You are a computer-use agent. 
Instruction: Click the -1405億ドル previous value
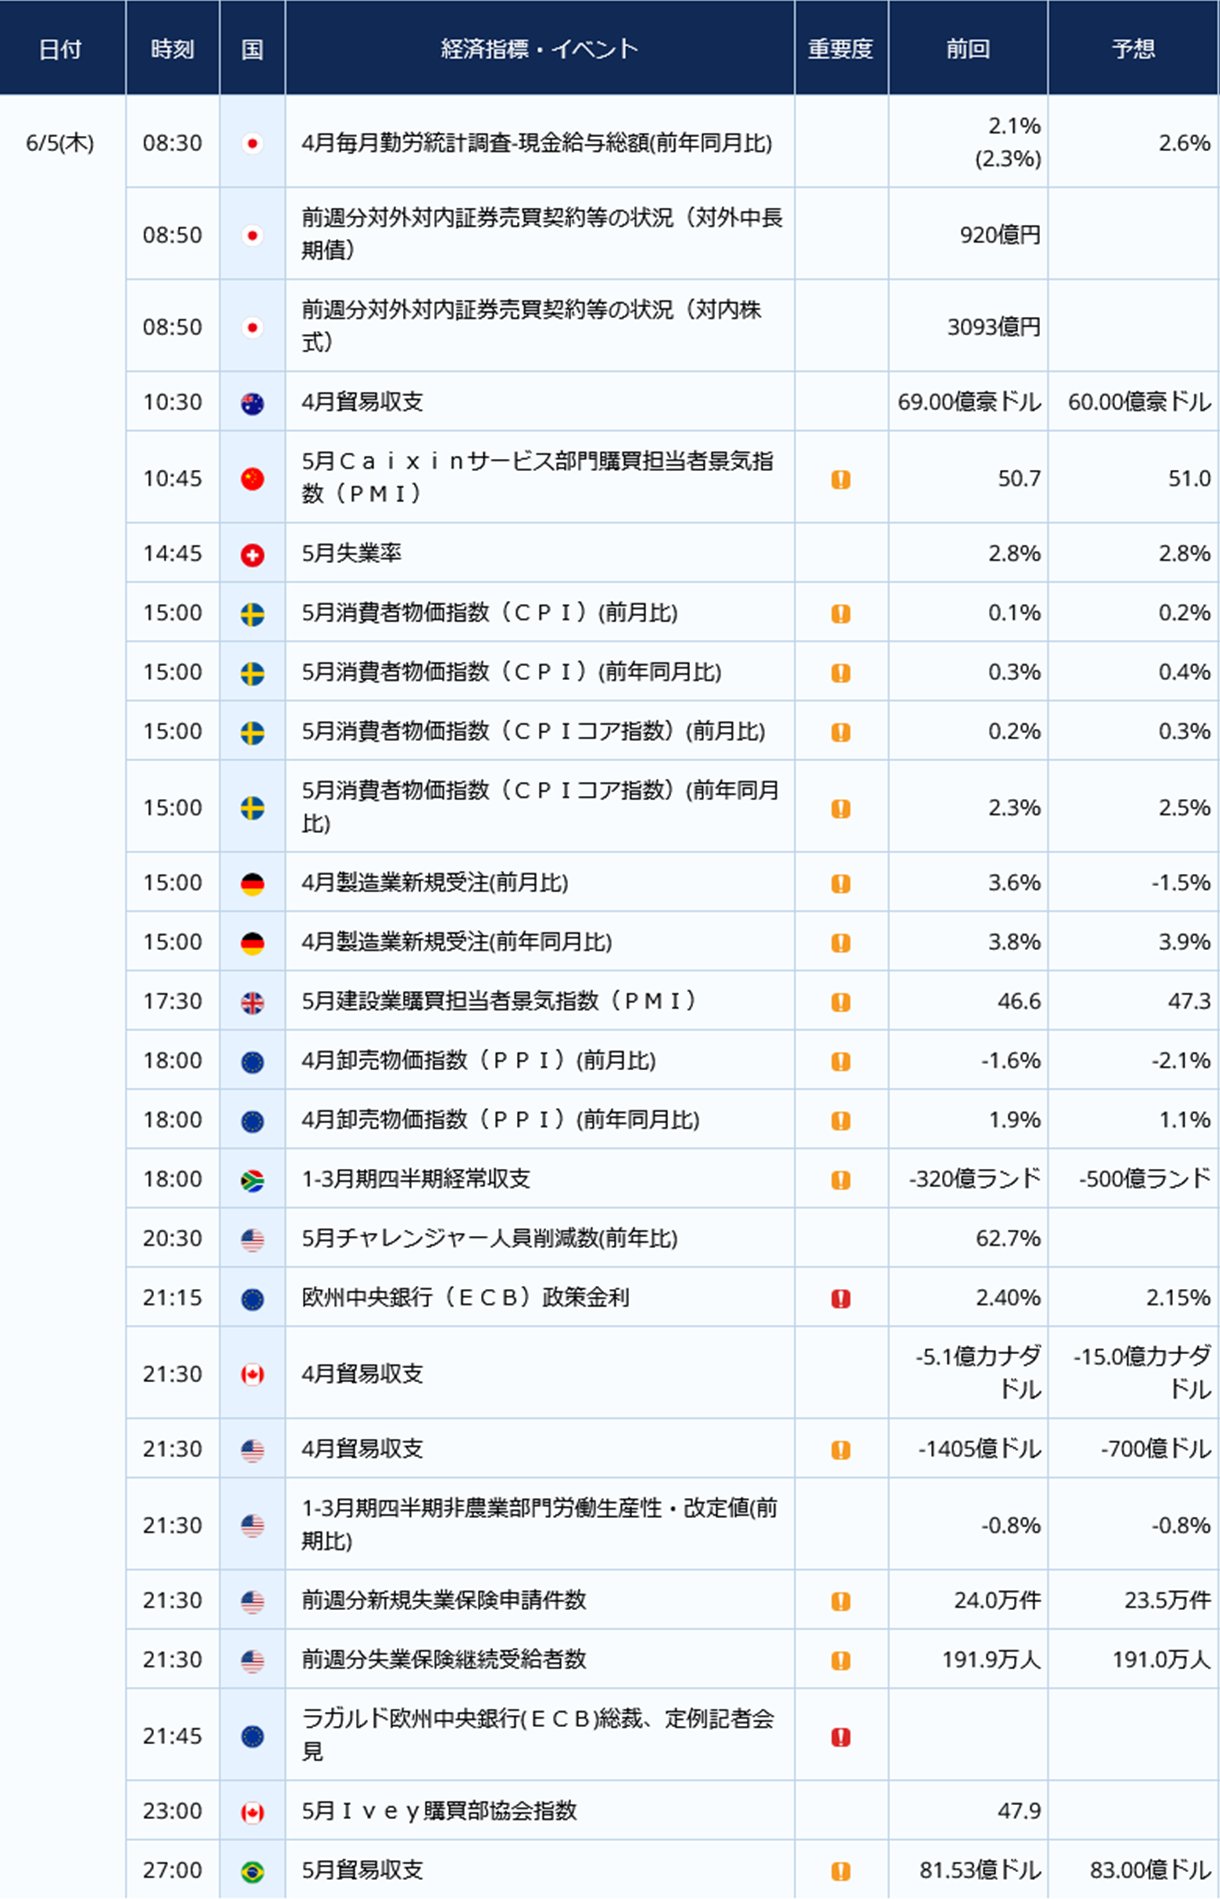pyautogui.click(x=979, y=1449)
